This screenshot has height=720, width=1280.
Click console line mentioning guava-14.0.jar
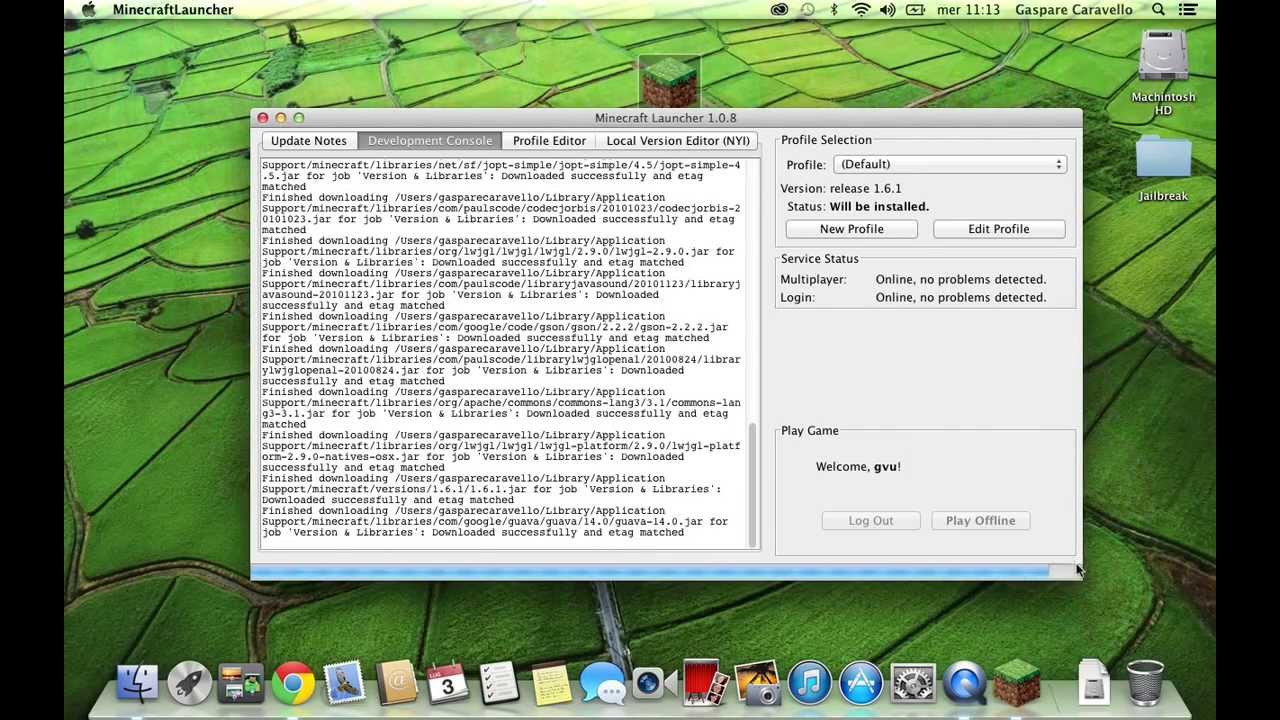pos(496,522)
